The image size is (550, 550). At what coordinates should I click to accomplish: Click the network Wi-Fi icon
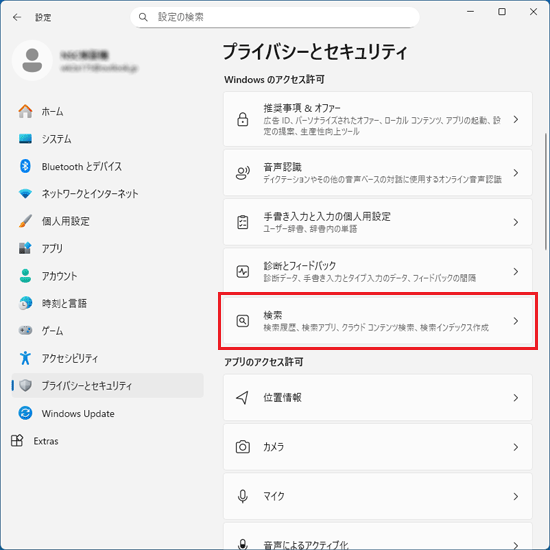(x=25, y=193)
